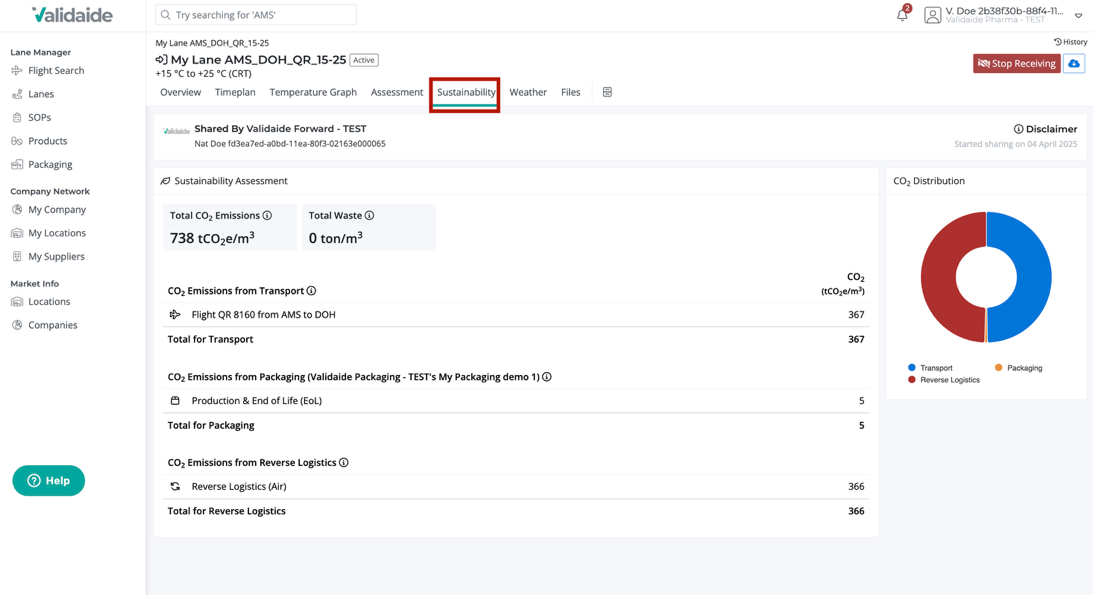Switch to the Files tab
Image resolution: width=1093 pixels, height=595 pixels.
pyautogui.click(x=570, y=92)
